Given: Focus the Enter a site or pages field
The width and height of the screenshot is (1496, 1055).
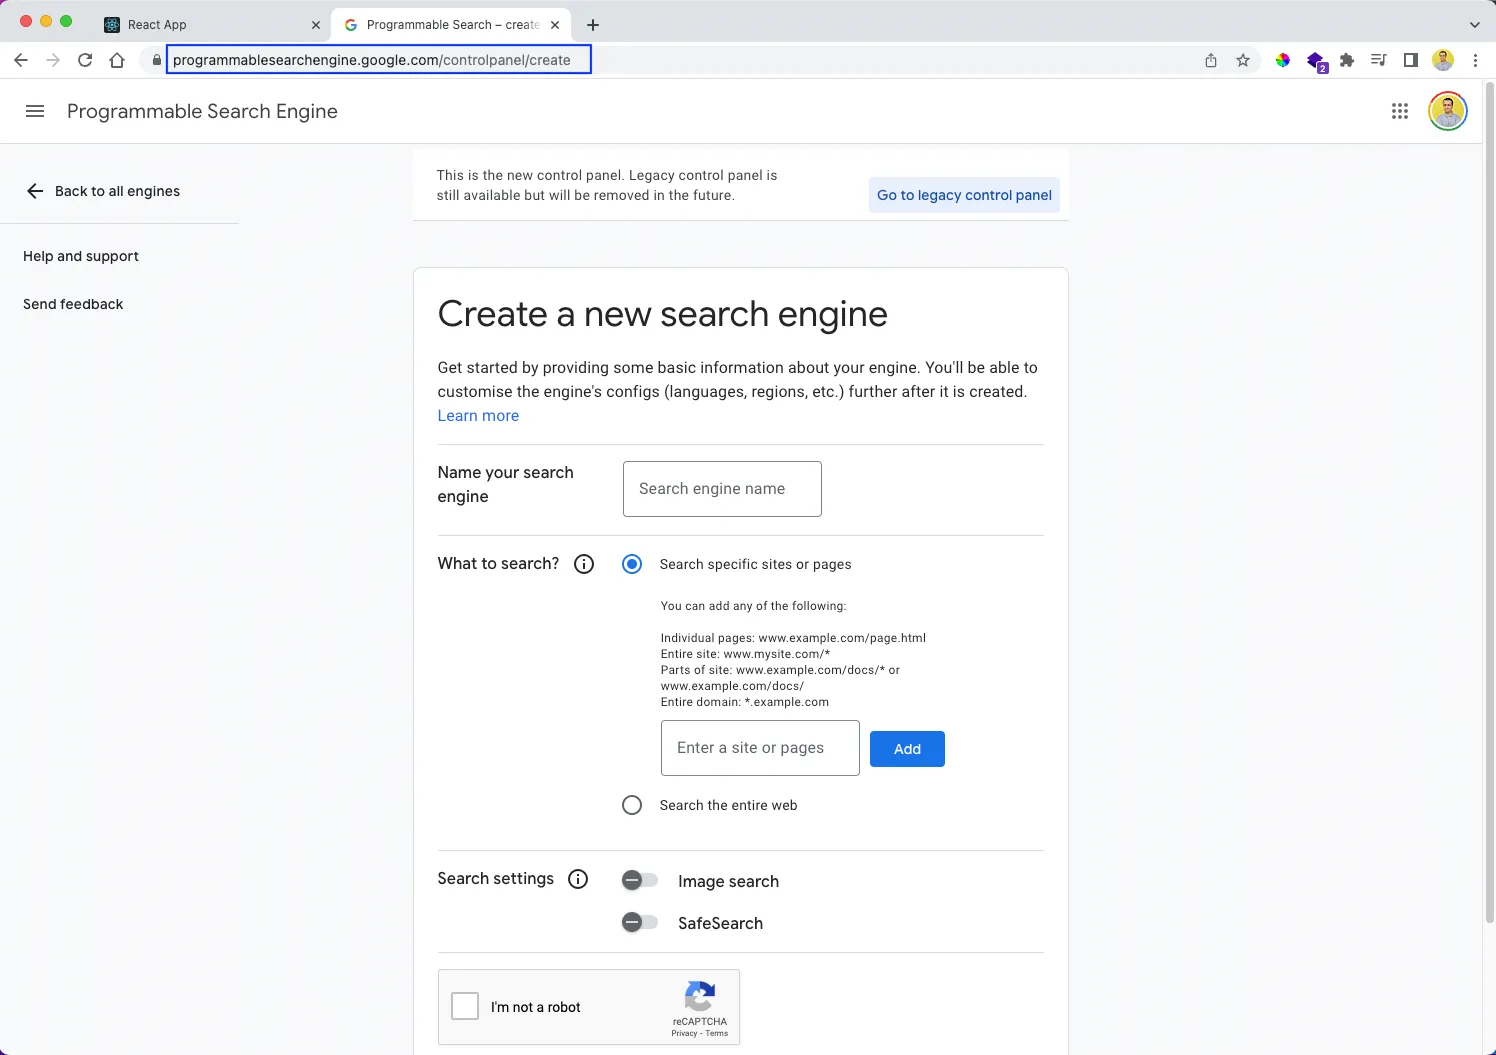Looking at the screenshot, I should coord(760,748).
